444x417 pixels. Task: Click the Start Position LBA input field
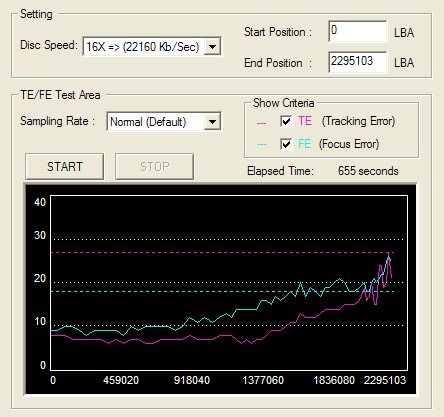(x=358, y=31)
